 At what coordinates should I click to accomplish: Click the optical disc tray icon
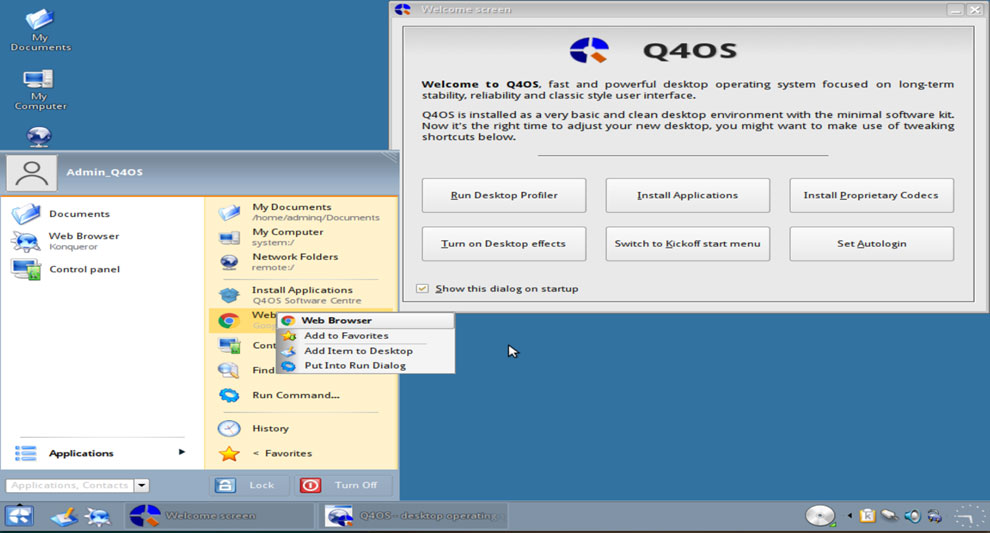(x=820, y=516)
